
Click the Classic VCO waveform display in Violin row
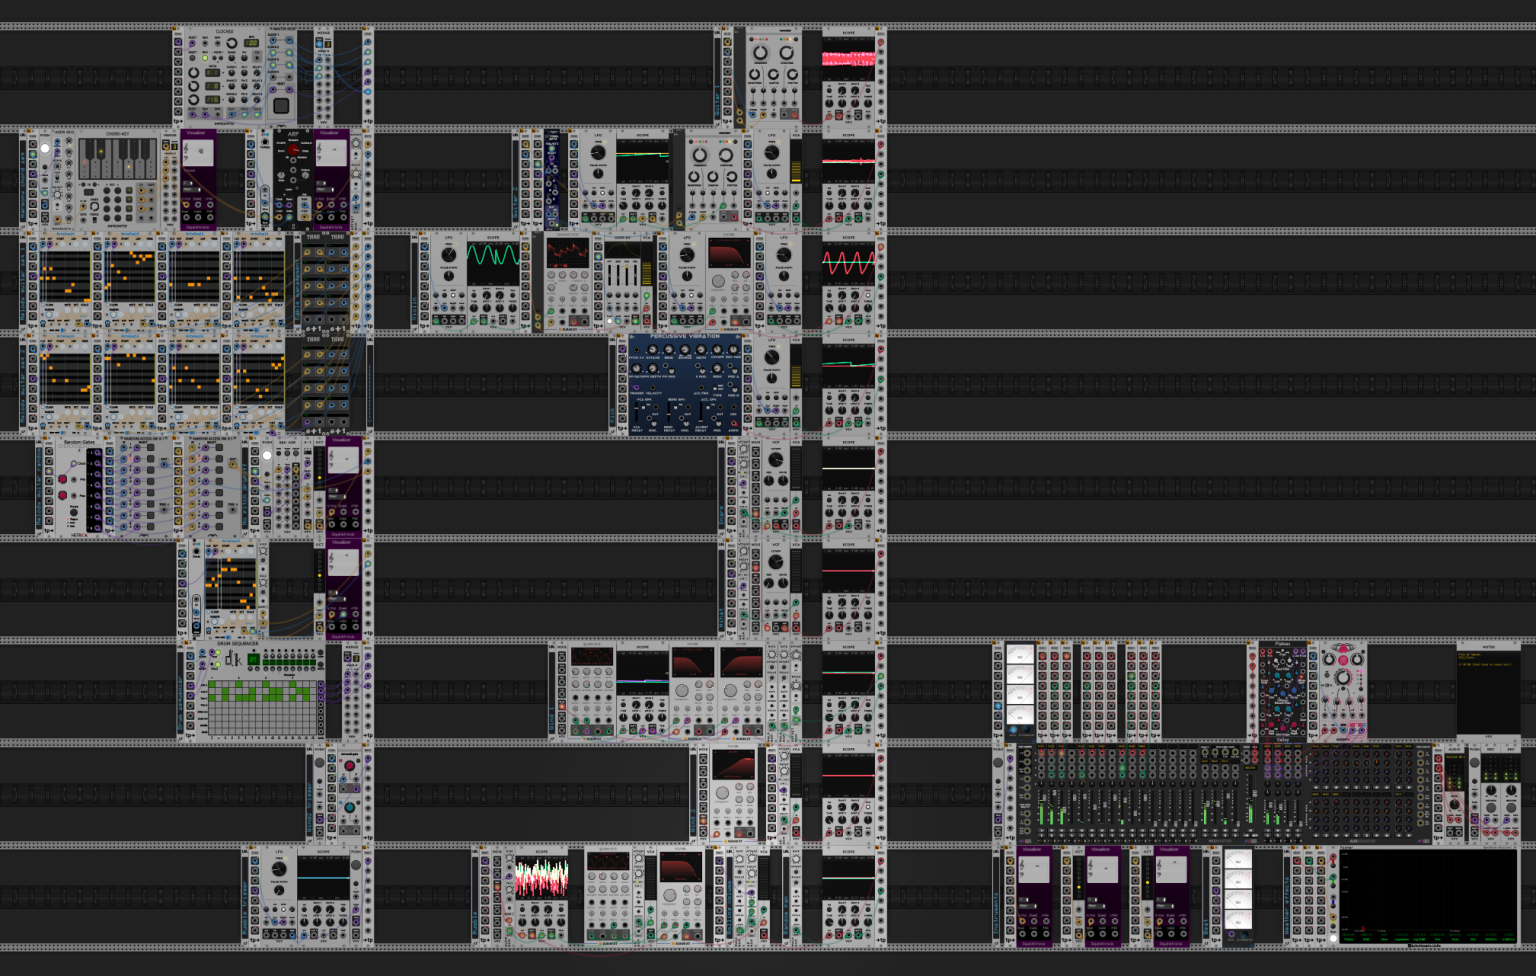point(567,251)
